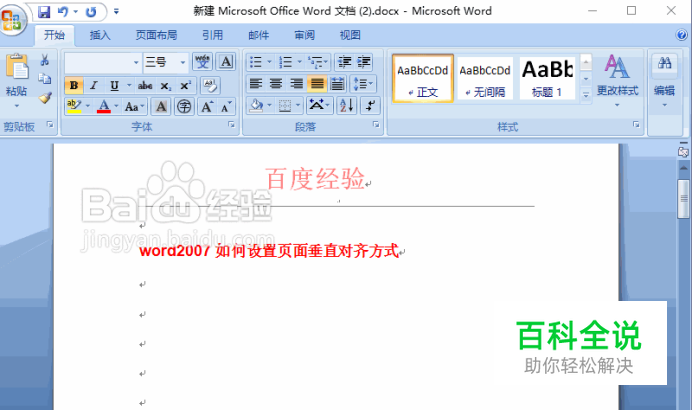This screenshot has height=410, width=692.
Task: Expand the styles gallery more arrow
Action: [586, 95]
